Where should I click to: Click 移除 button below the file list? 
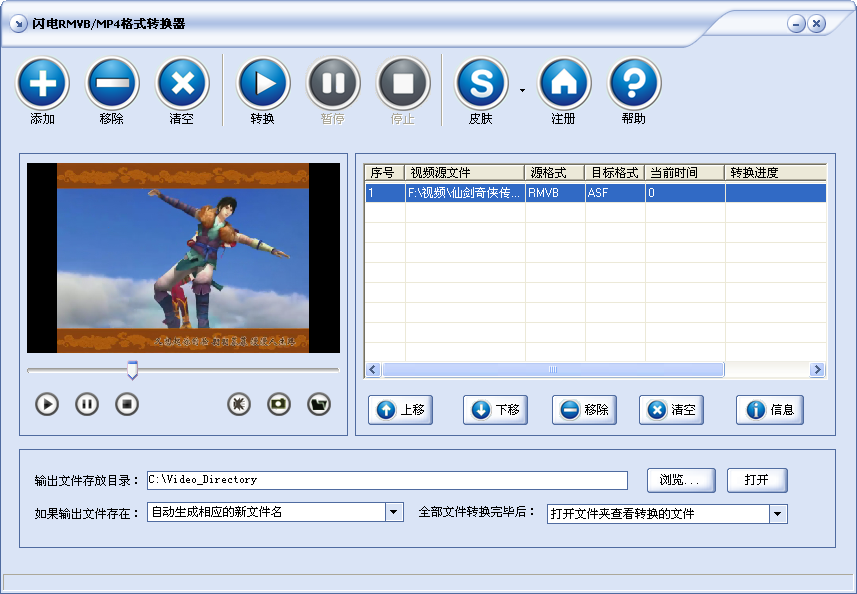[x=584, y=410]
